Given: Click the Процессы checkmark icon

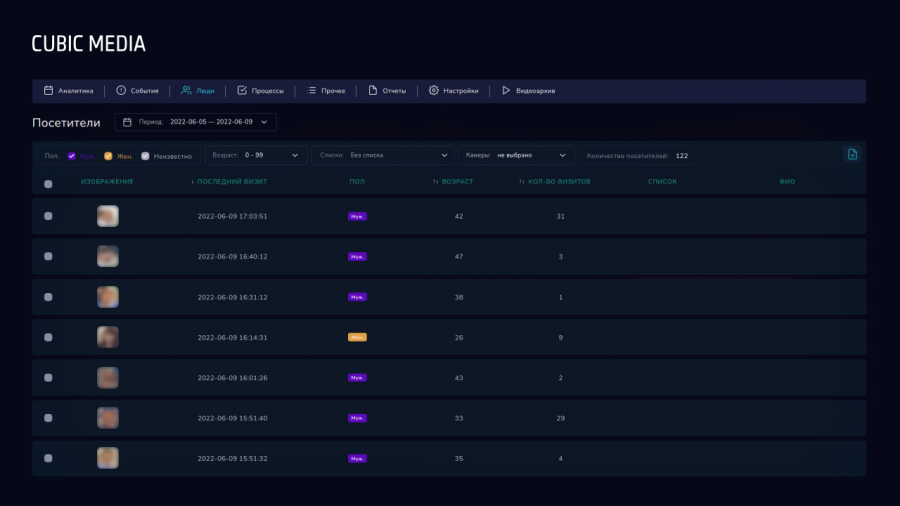Looking at the screenshot, I should coord(242,91).
